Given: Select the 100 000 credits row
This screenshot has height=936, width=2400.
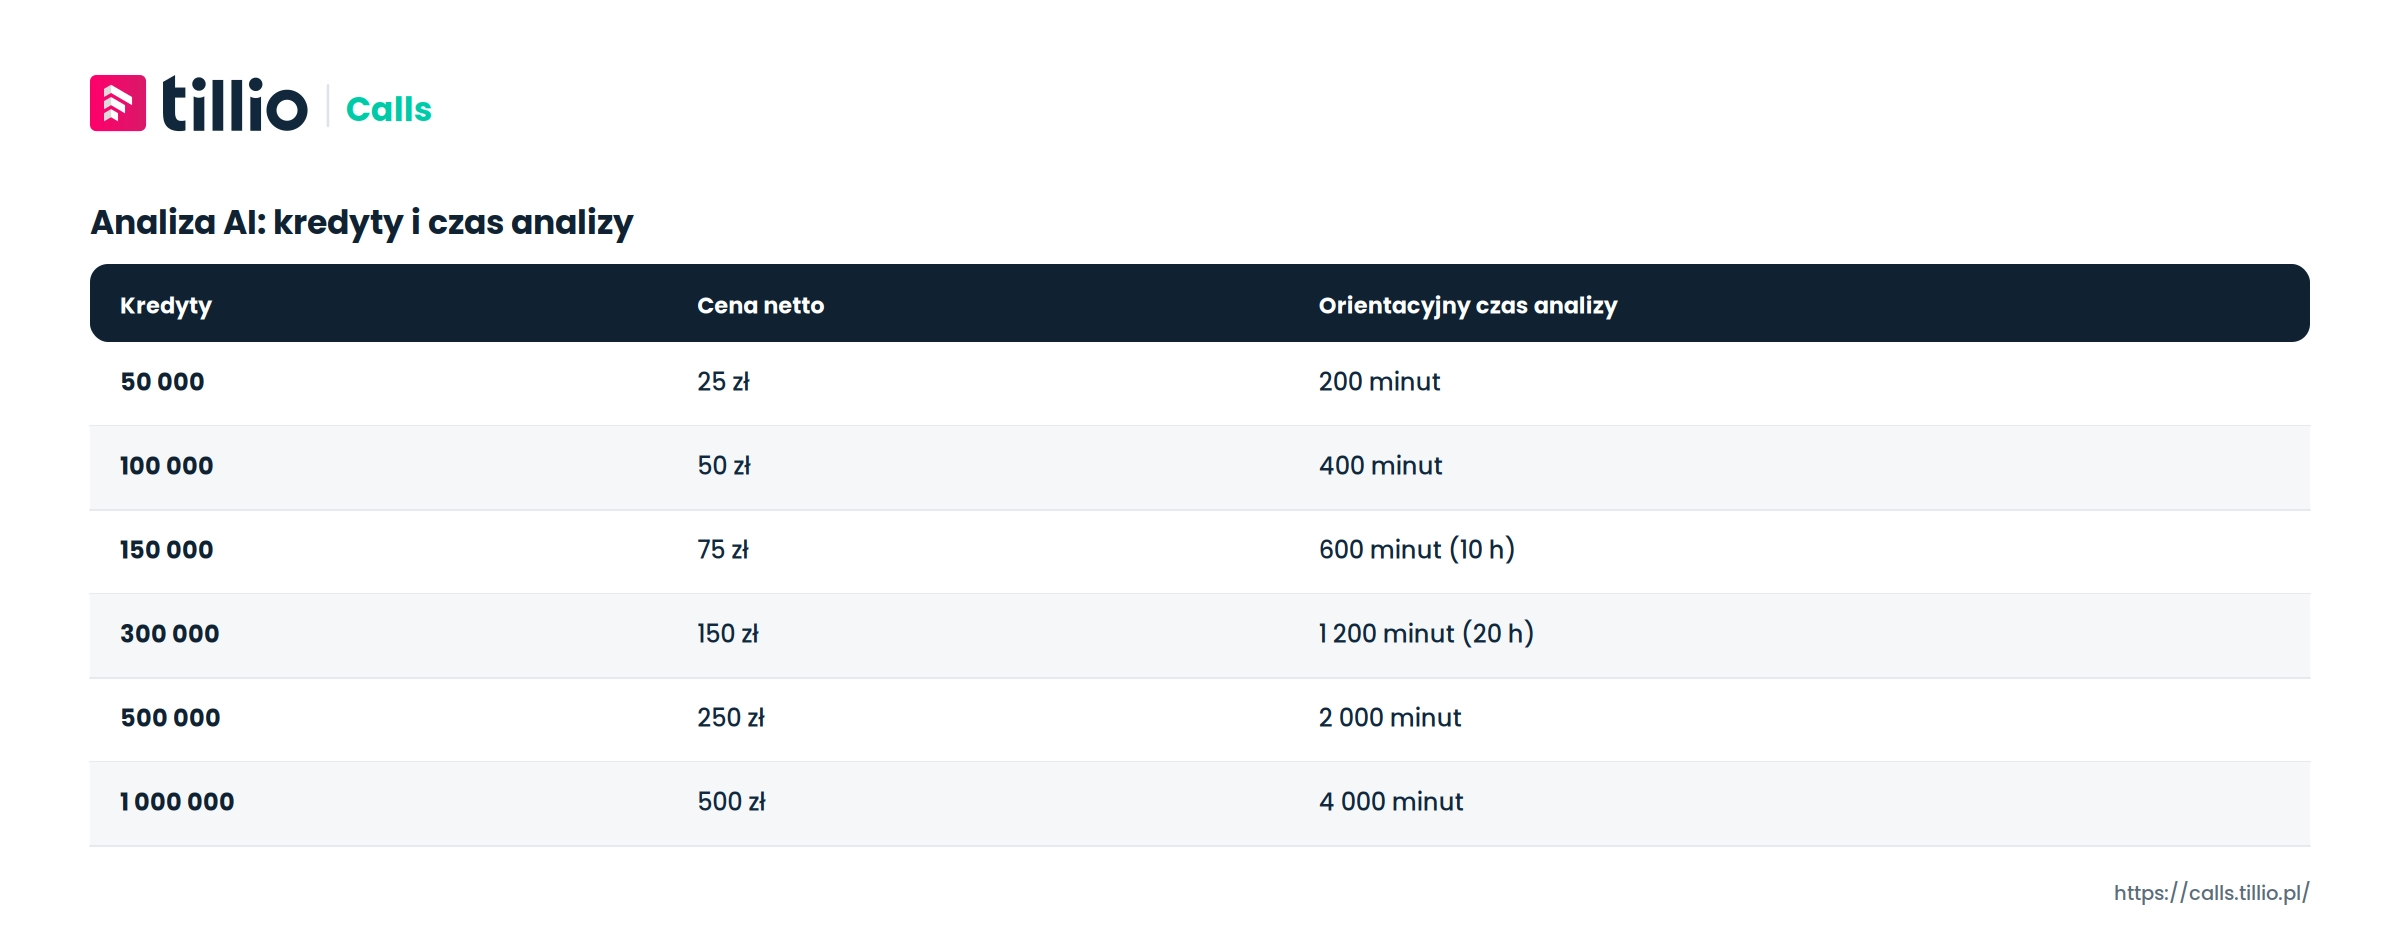Looking at the screenshot, I should (1200, 468).
